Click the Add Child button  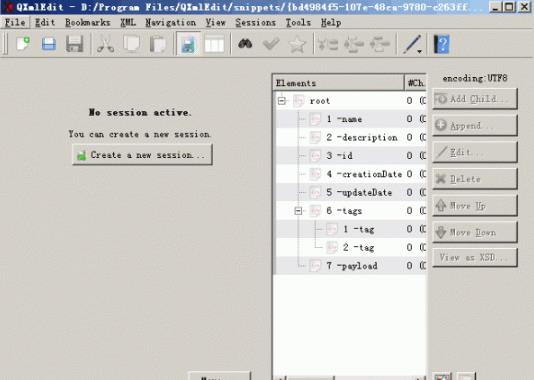[475, 99]
